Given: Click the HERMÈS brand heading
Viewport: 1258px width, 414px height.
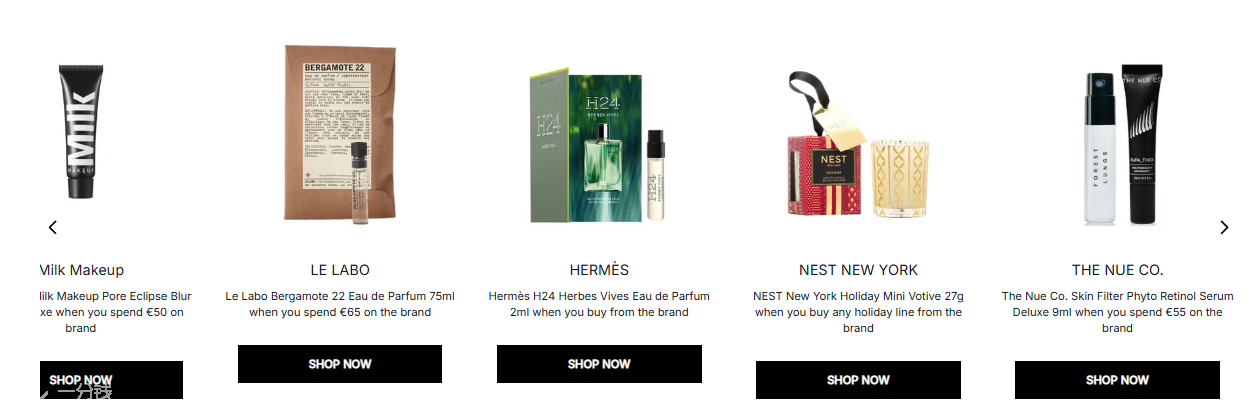Looking at the screenshot, I should 599,270.
